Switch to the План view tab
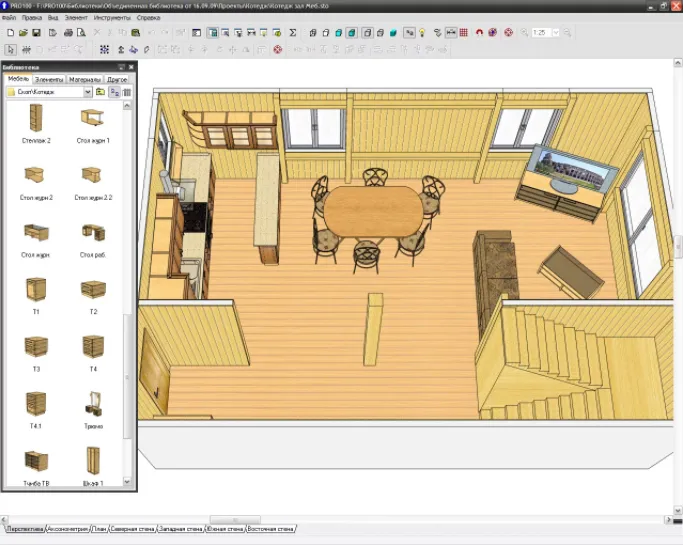Screen dimensions: 683x545 coord(99,528)
